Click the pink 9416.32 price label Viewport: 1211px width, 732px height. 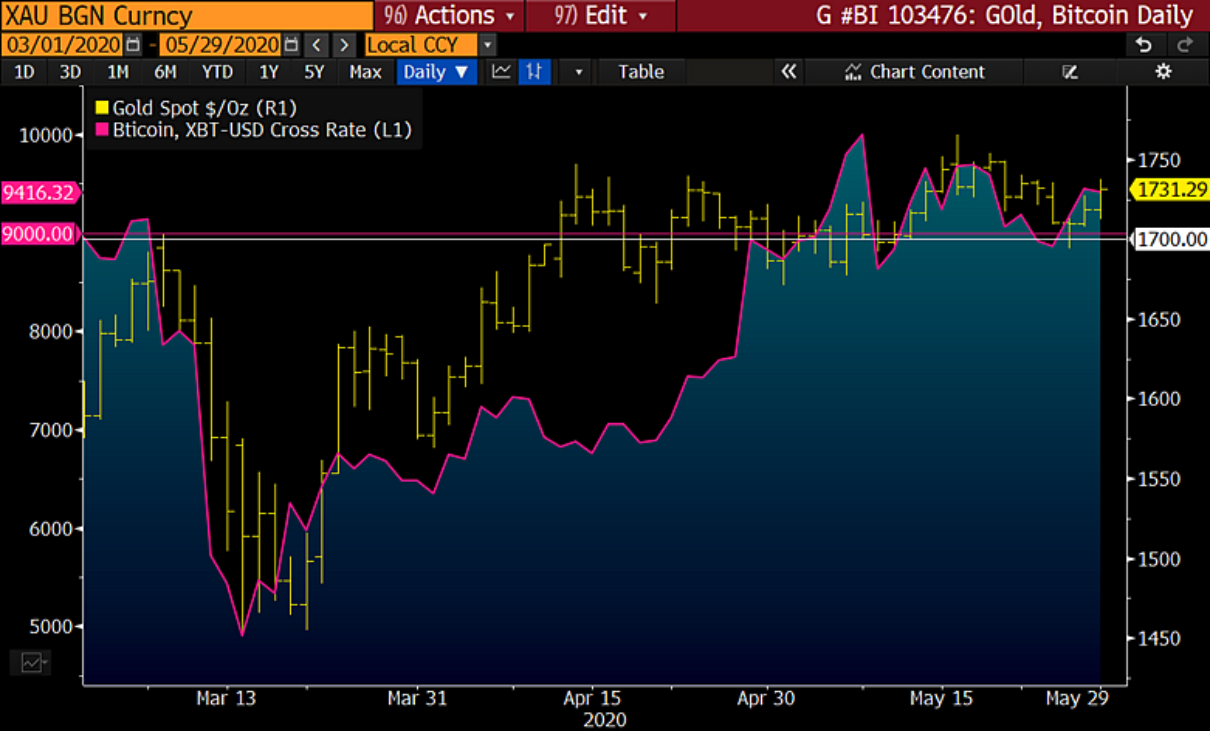[39, 193]
